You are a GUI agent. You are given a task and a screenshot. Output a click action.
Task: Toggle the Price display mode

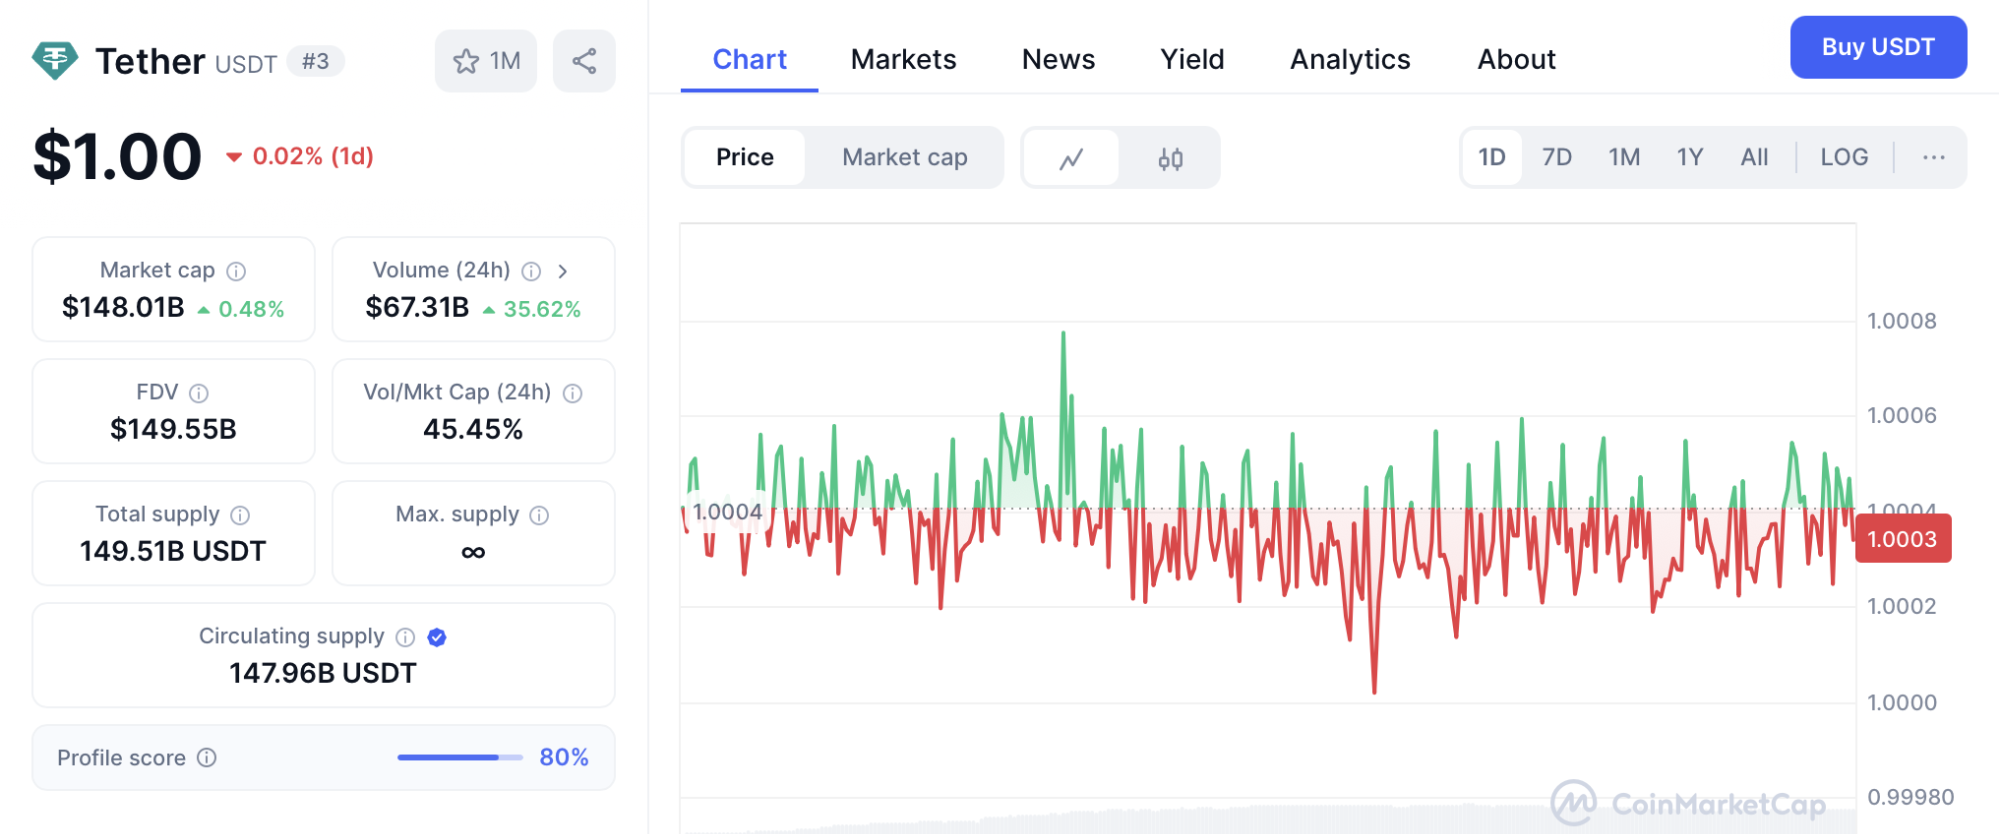tap(744, 157)
